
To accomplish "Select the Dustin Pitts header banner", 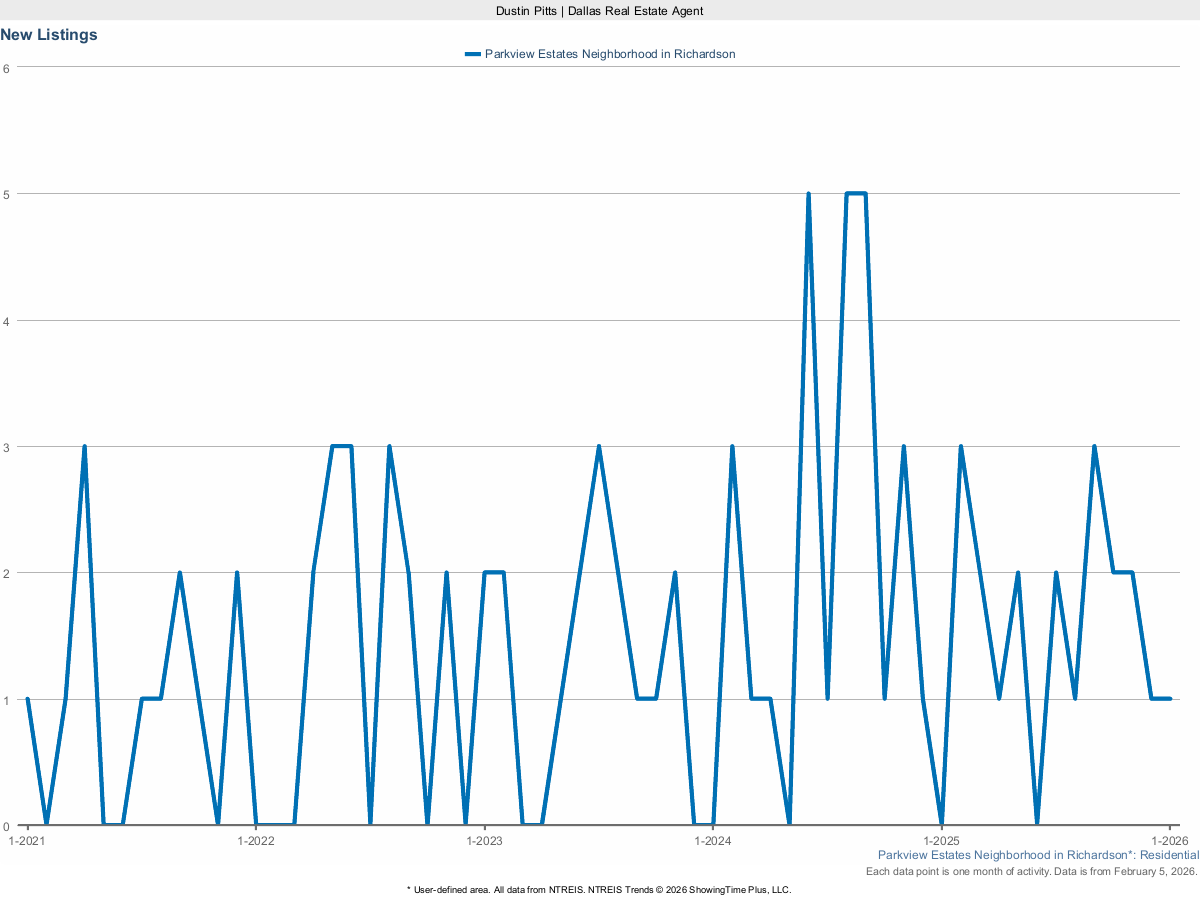I will pos(598,11).
